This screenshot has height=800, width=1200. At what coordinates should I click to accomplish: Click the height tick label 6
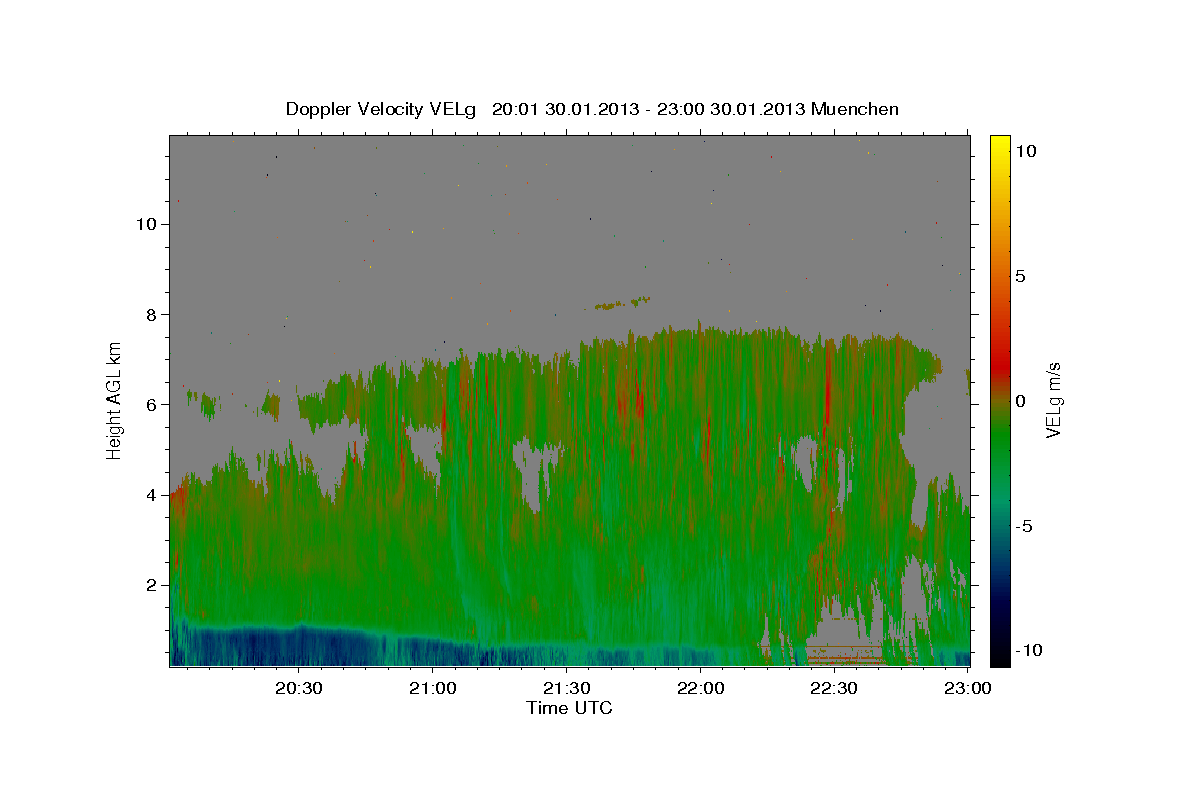point(153,405)
